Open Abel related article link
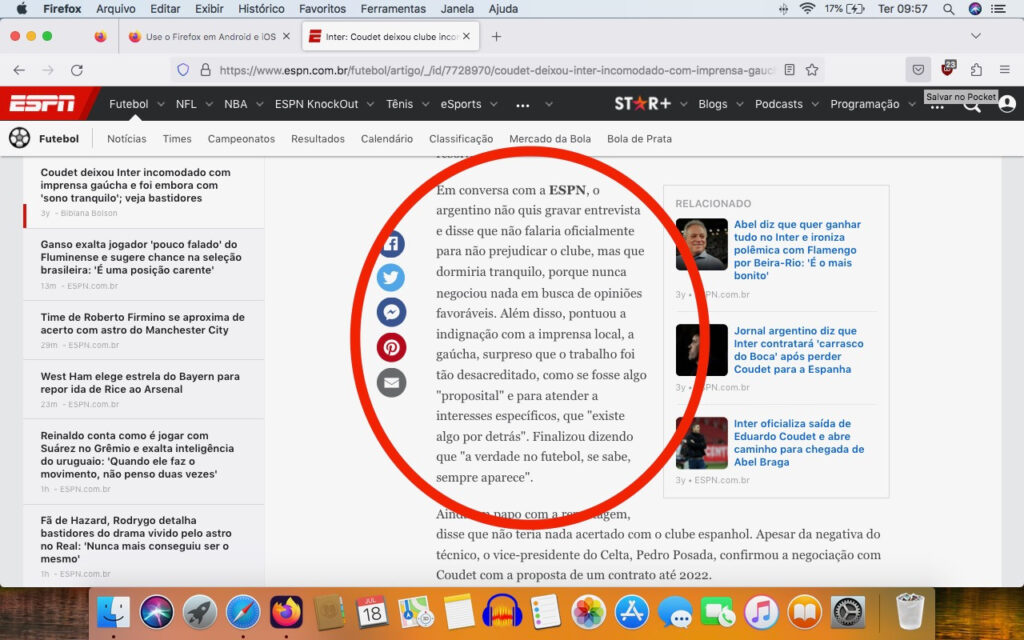This screenshot has width=1024, height=640. pos(797,249)
